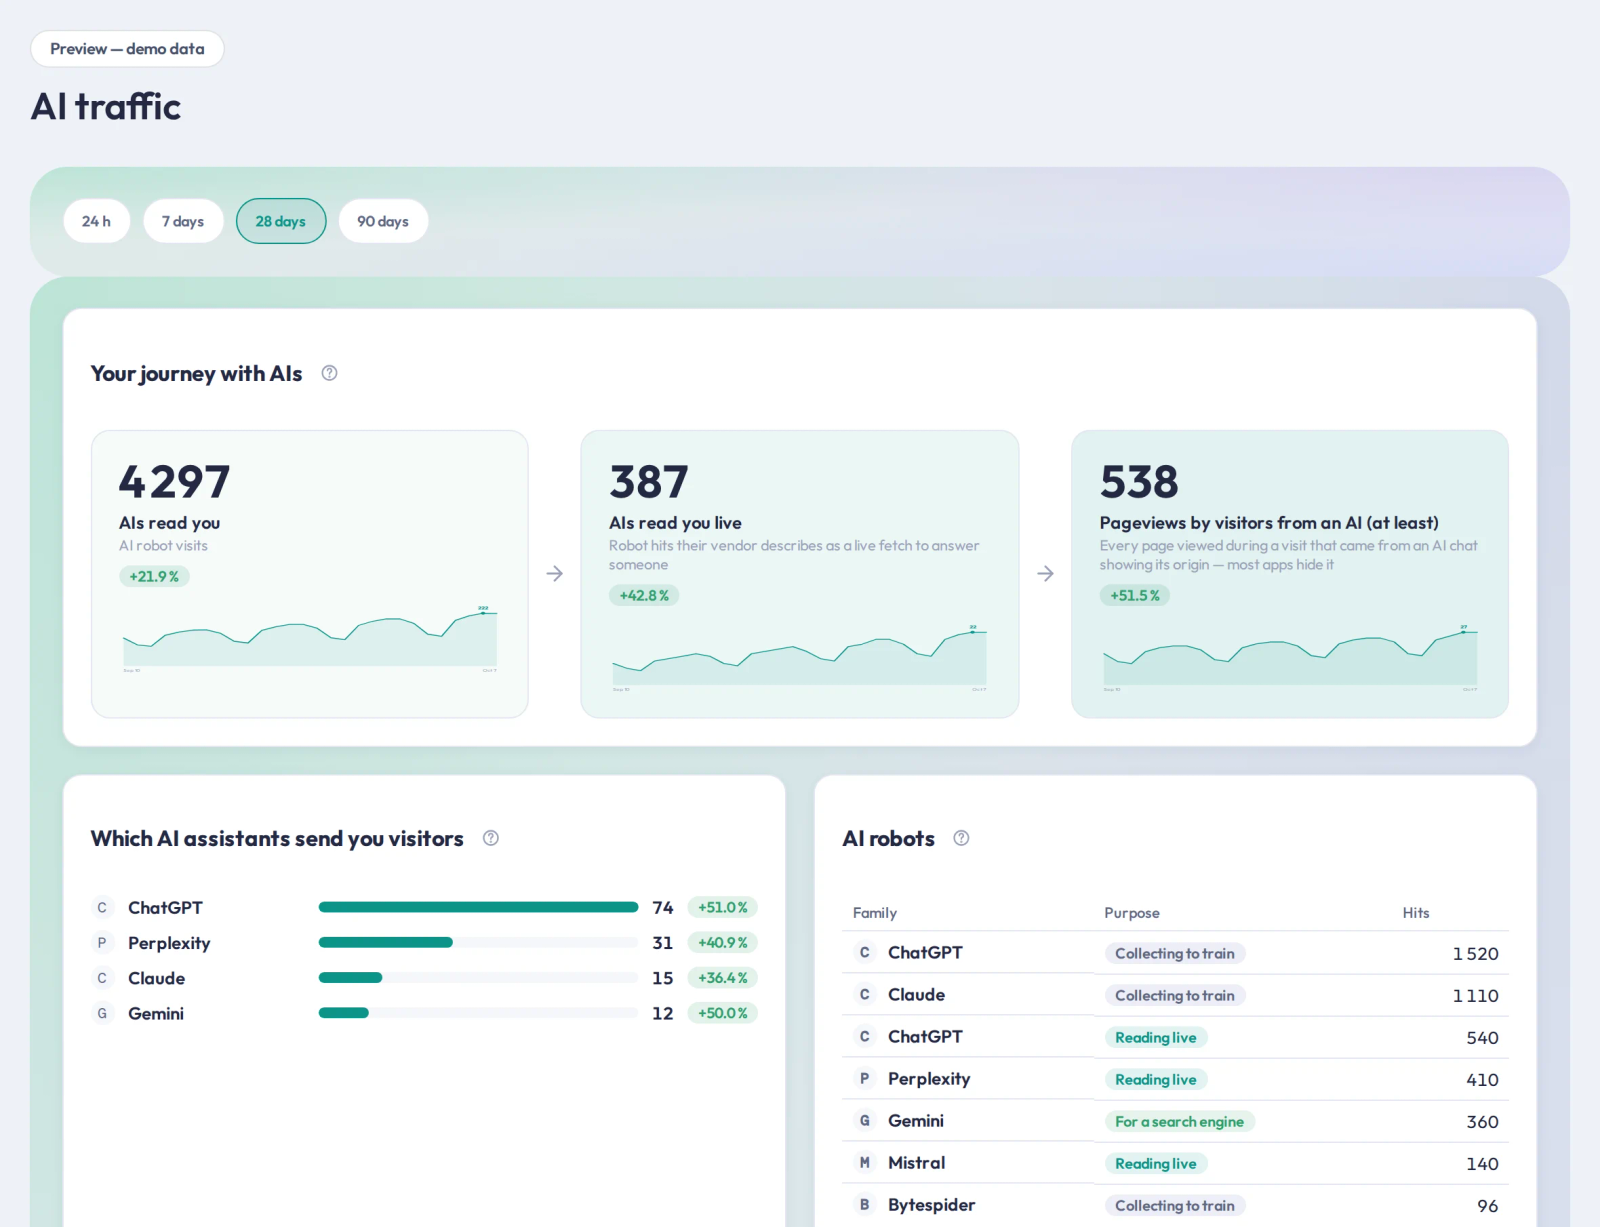Click the Purpose column header
Viewport: 1600px width, 1227px height.
pyautogui.click(x=1132, y=913)
